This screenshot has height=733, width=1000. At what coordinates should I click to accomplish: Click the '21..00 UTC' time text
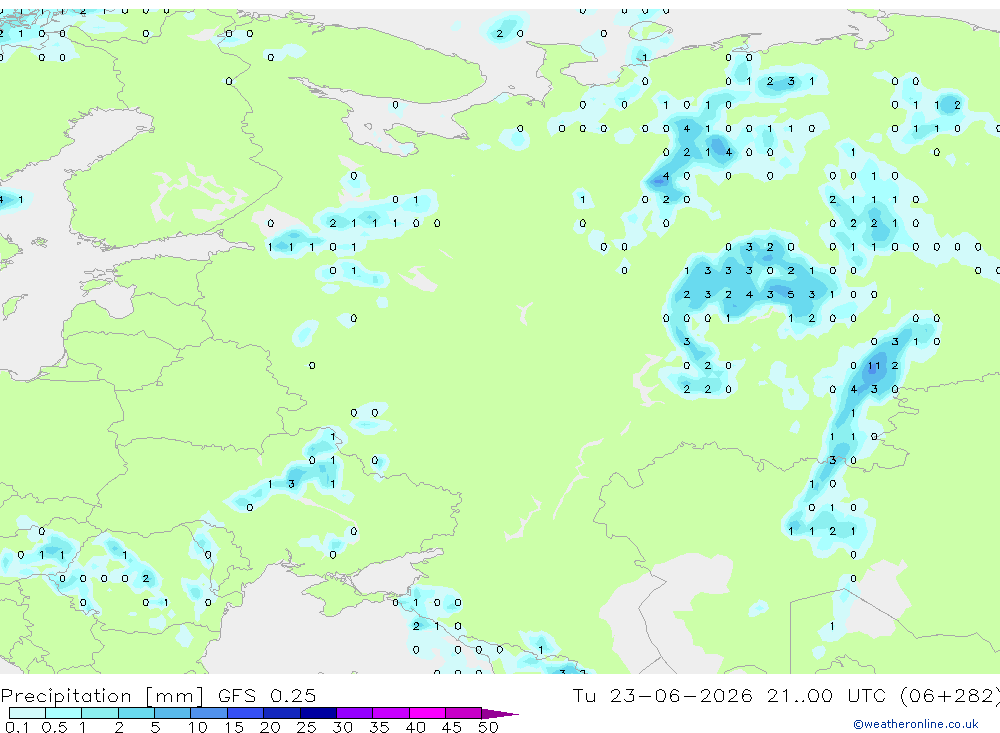pyautogui.click(x=829, y=695)
